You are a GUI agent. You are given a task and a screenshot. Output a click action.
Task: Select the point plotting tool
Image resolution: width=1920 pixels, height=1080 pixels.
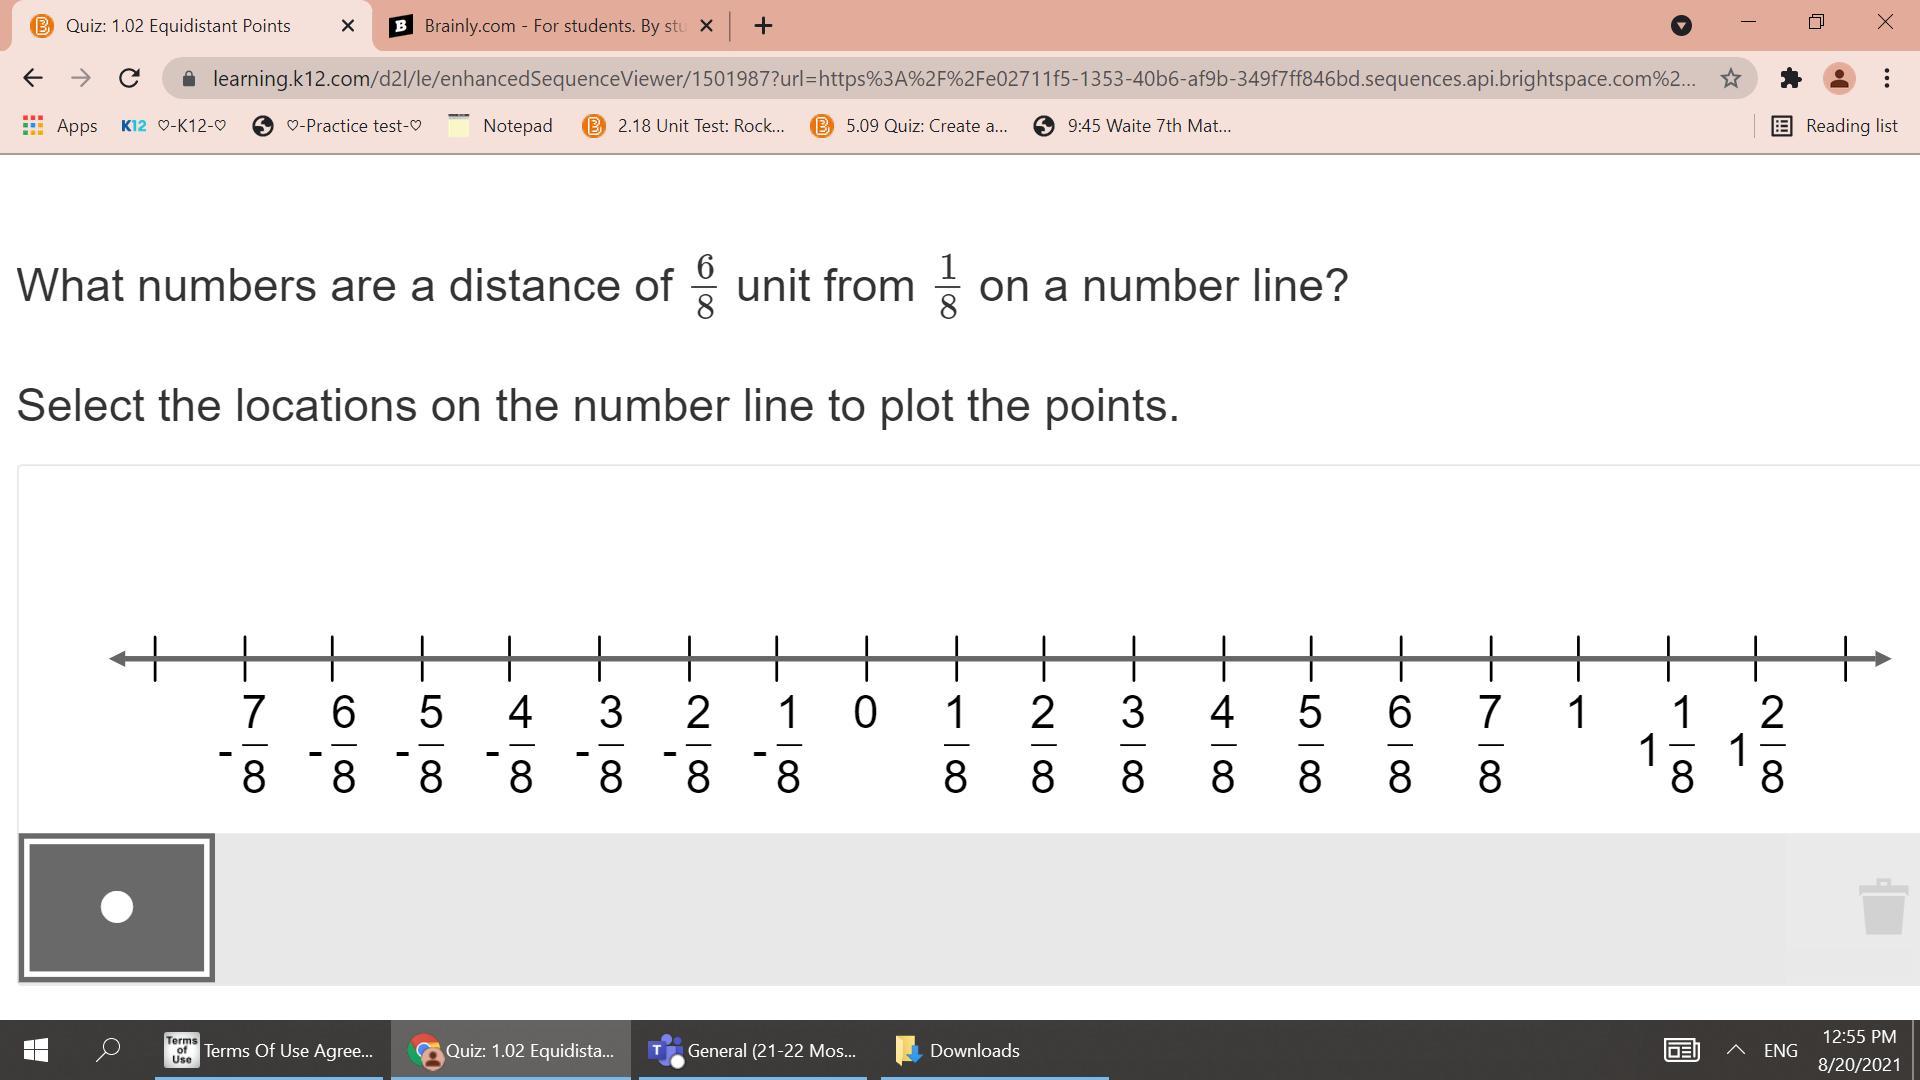116,907
